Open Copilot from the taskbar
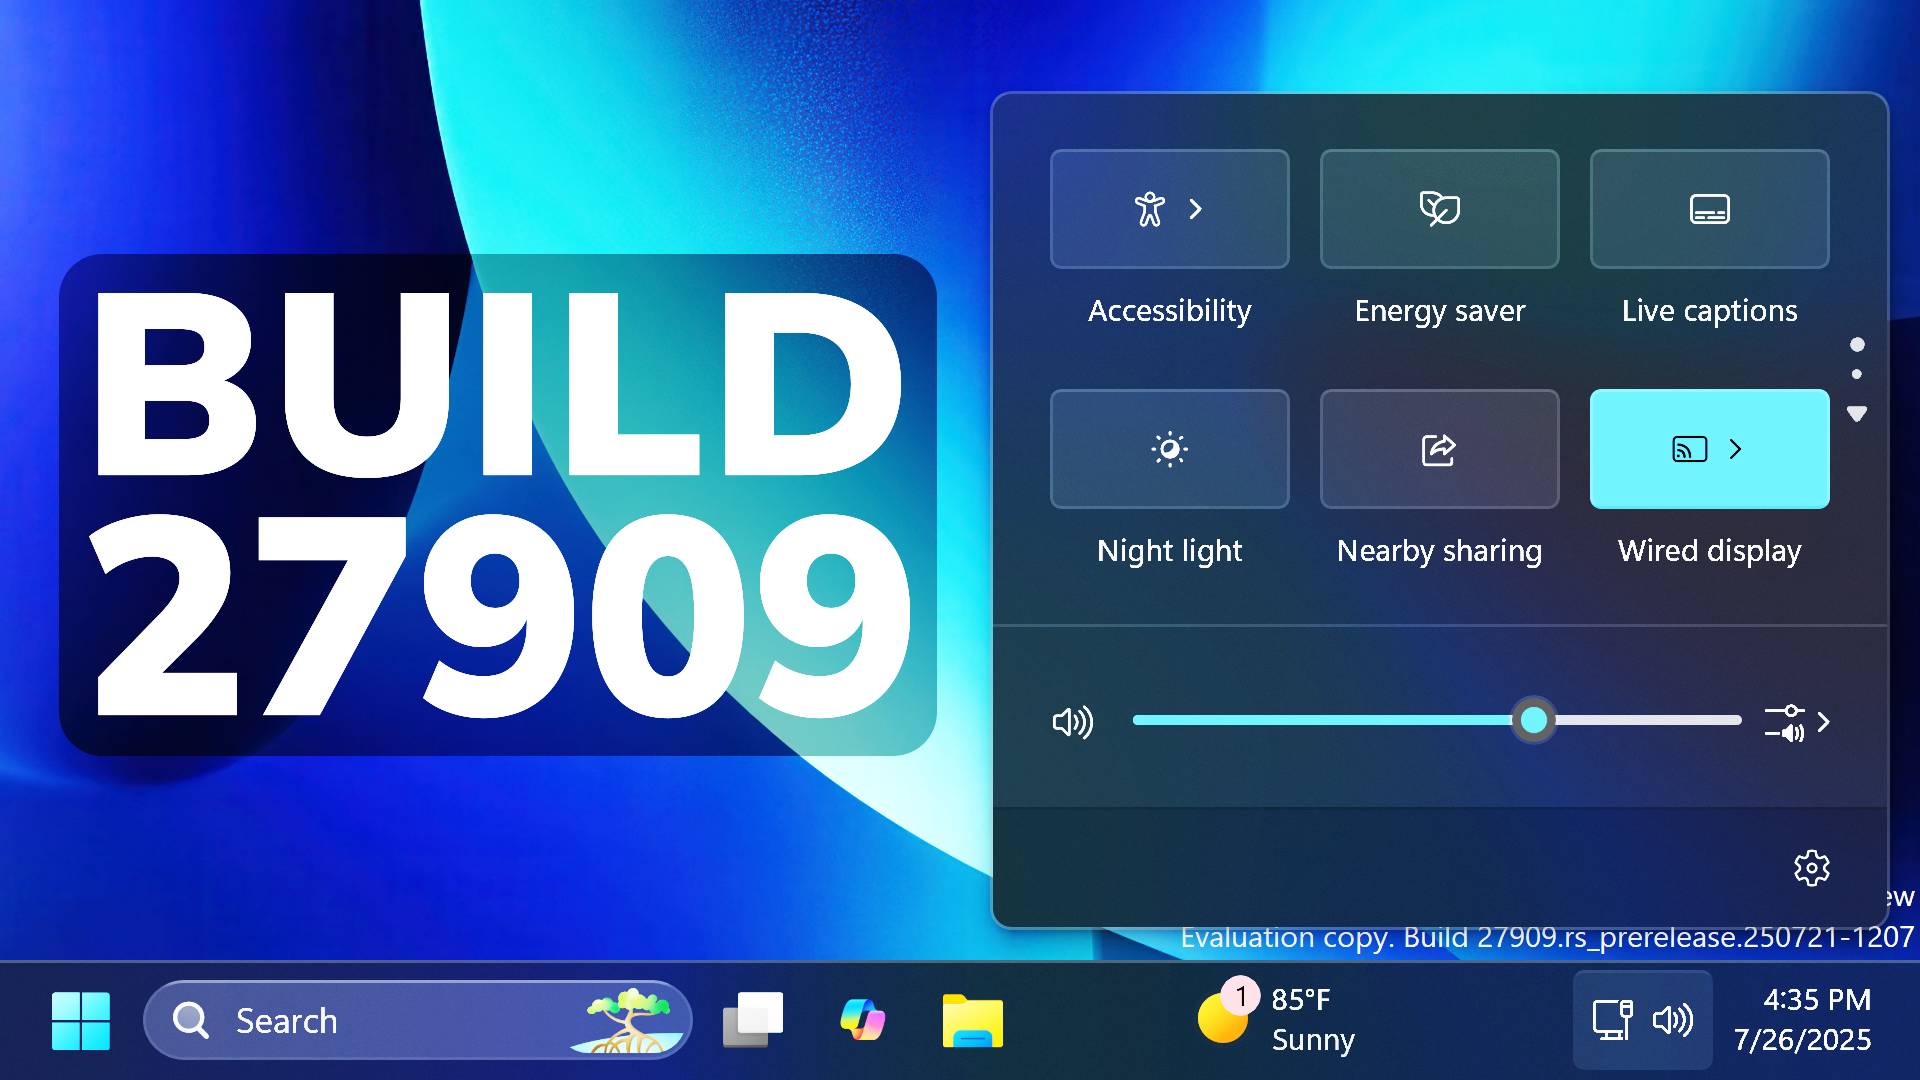The image size is (1920, 1080). pos(862,1019)
